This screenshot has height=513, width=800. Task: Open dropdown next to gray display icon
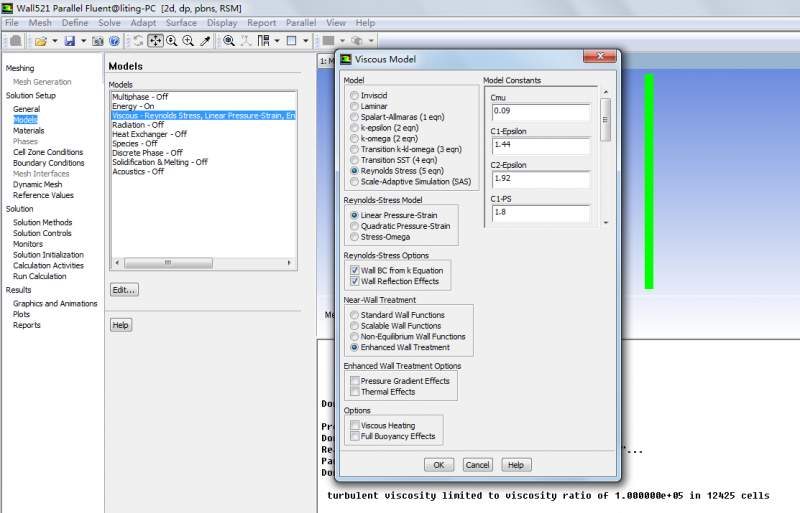(x=342, y=41)
